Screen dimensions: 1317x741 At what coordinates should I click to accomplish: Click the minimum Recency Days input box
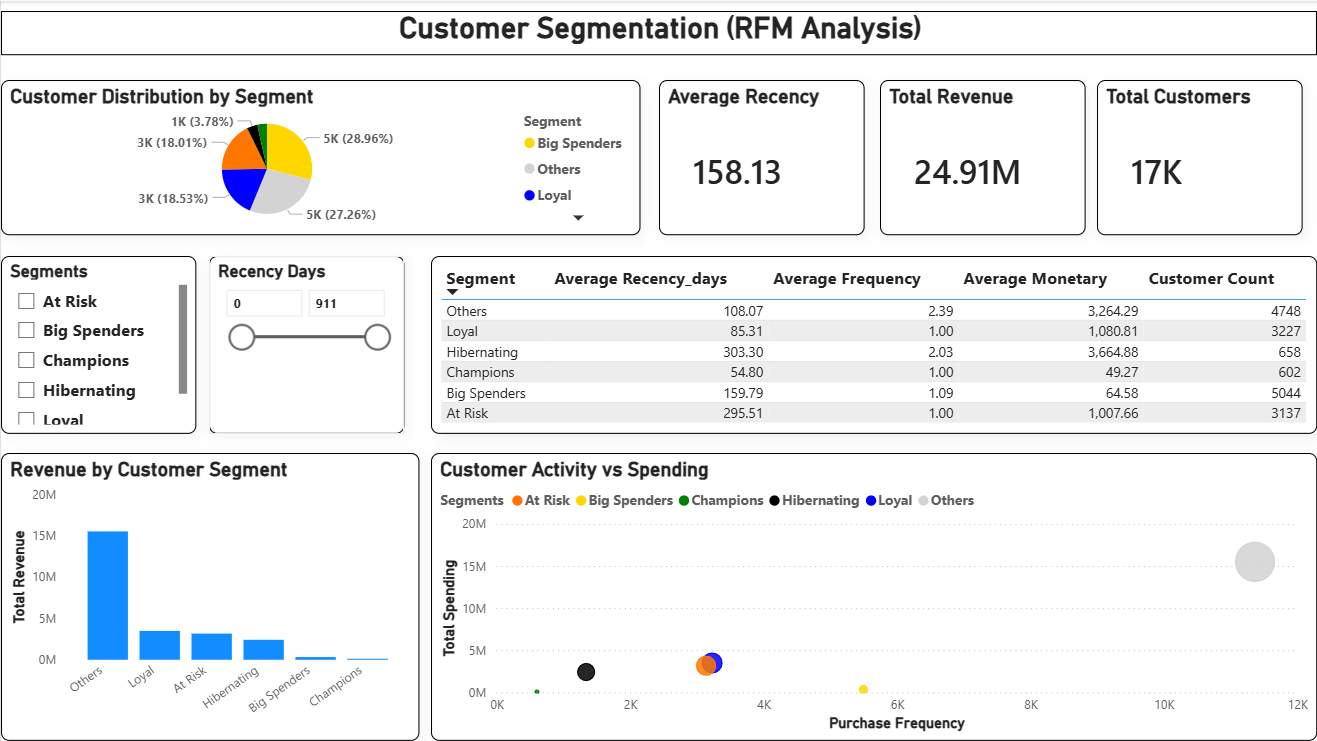[x=265, y=302]
